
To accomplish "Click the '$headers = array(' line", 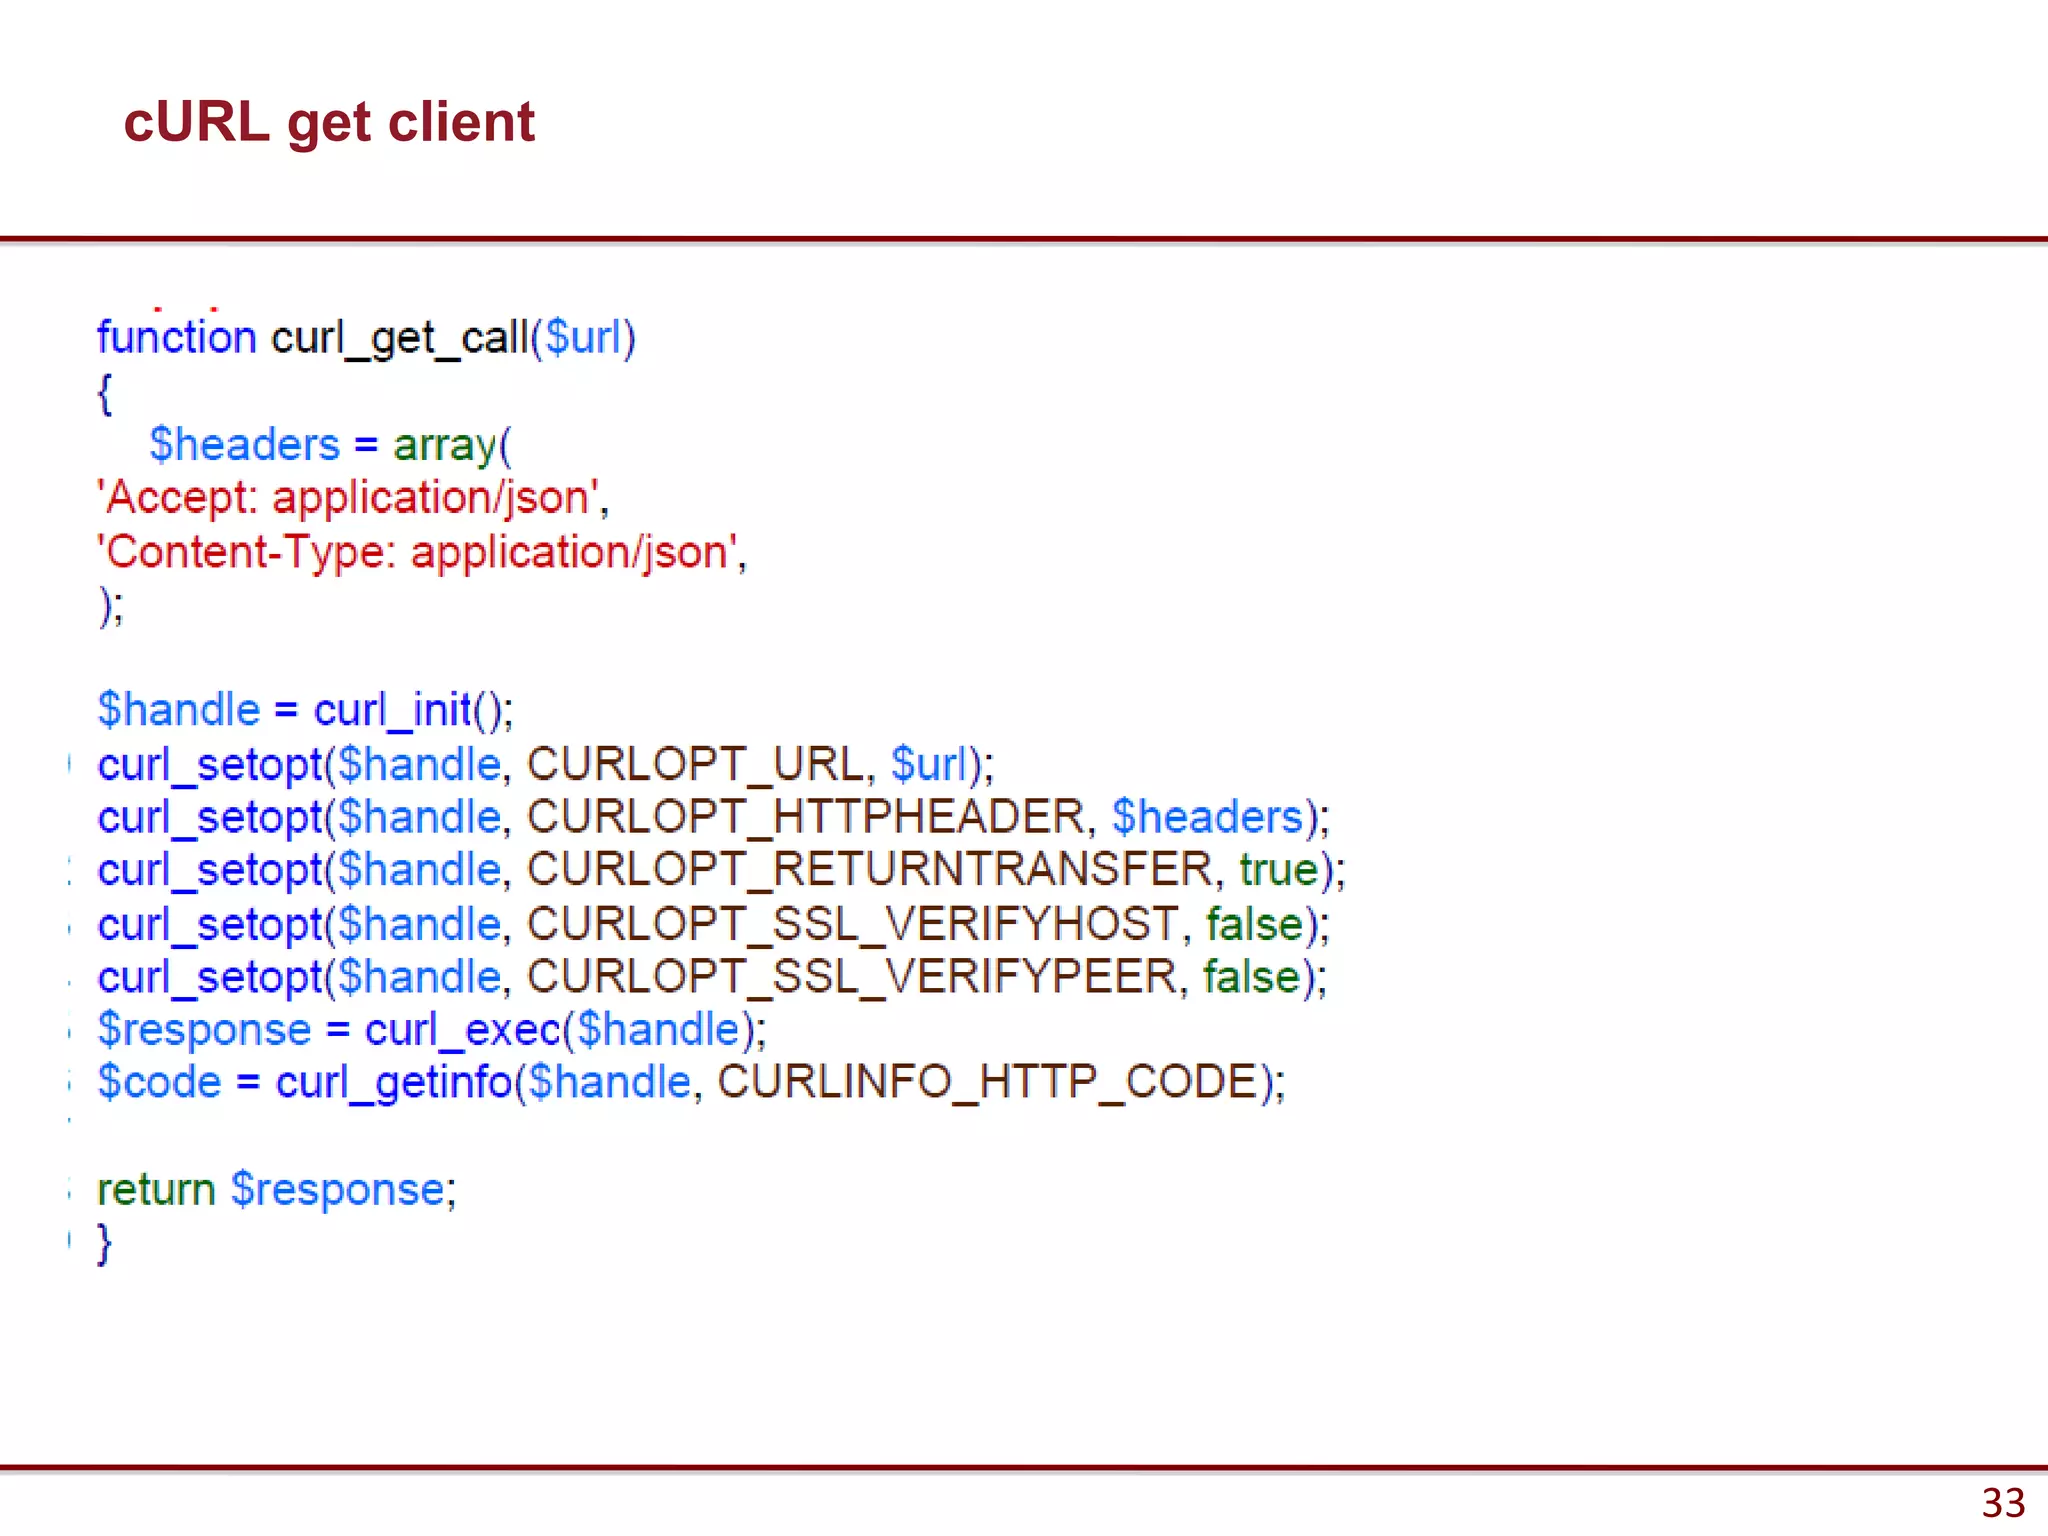I will pyautogui.click(x=330, y=445).
